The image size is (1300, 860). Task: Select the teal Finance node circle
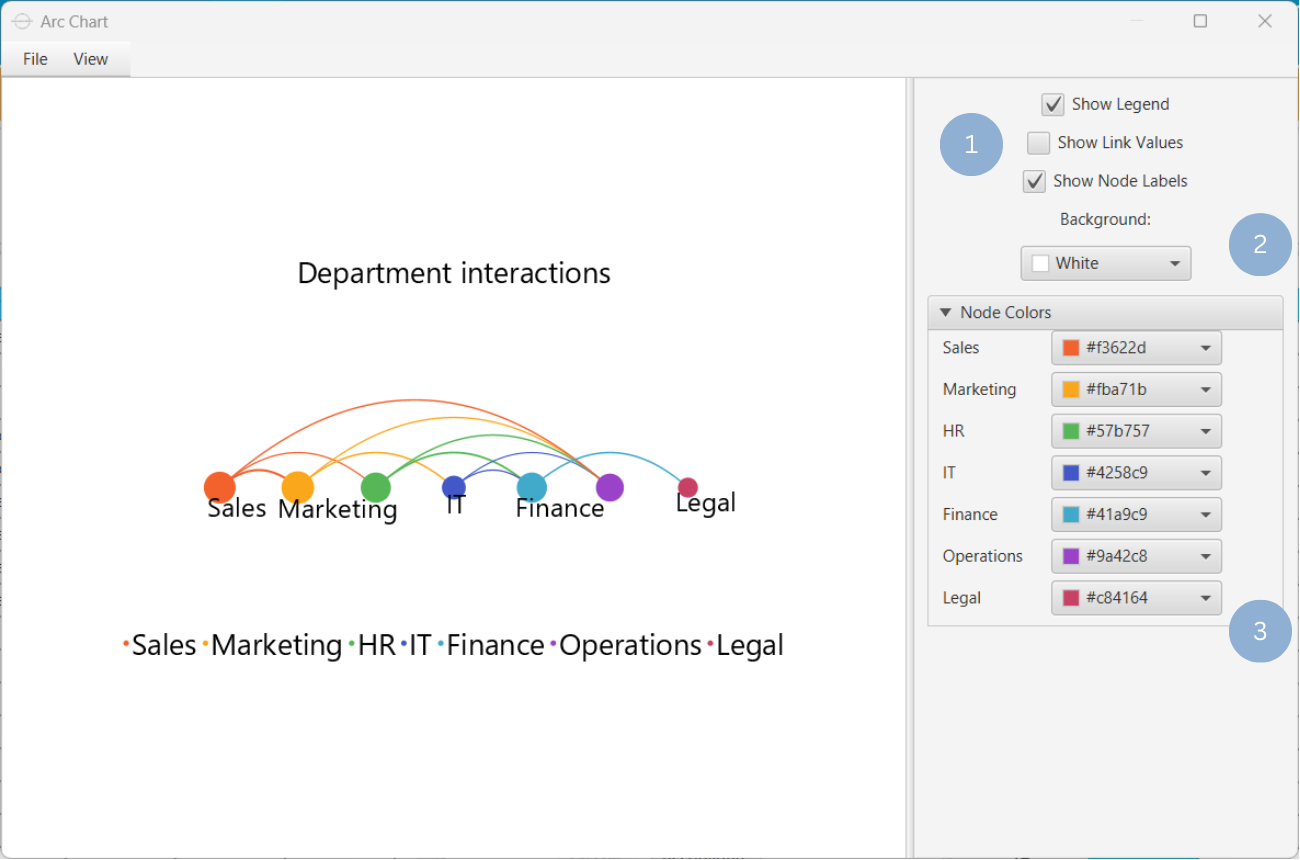pyautogui.click(x=532, y=487)
